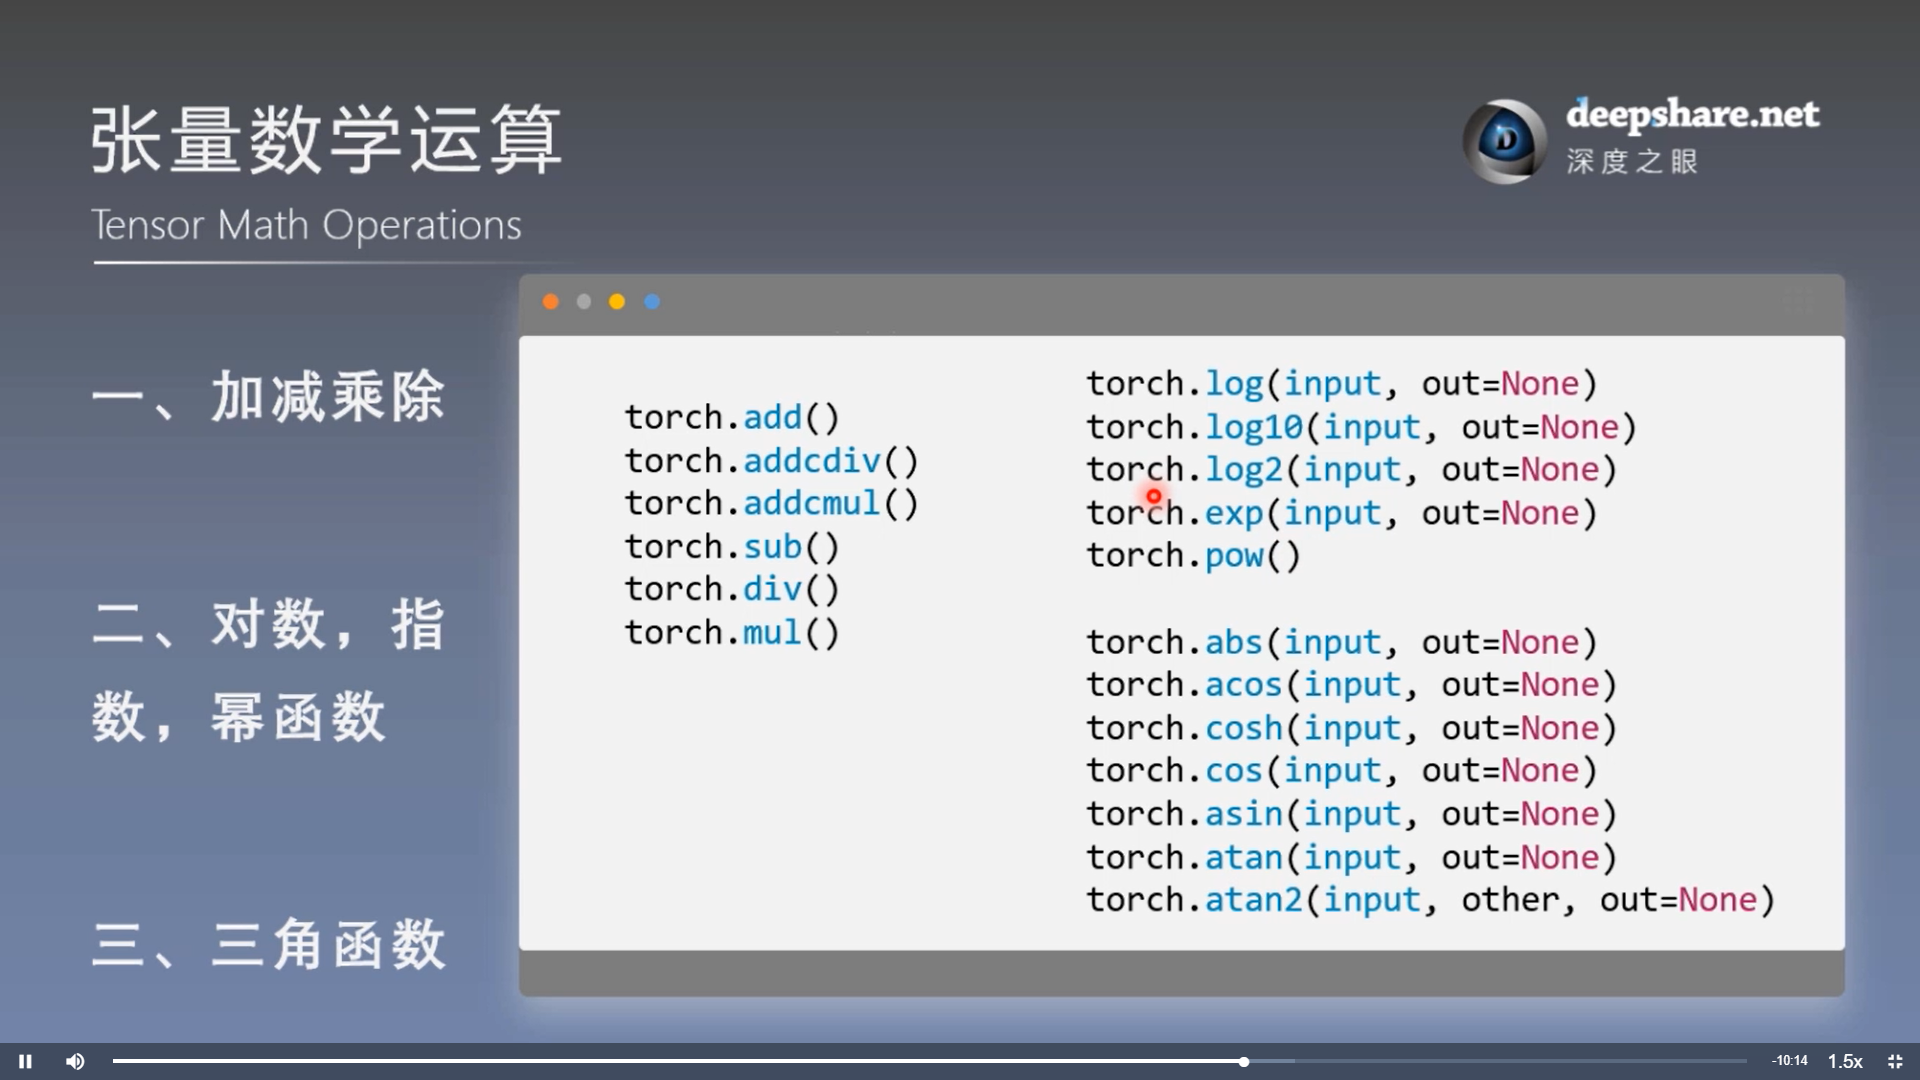
Task: Click the torch.abs(input, out=None) line
Action: click(1342, 643)
